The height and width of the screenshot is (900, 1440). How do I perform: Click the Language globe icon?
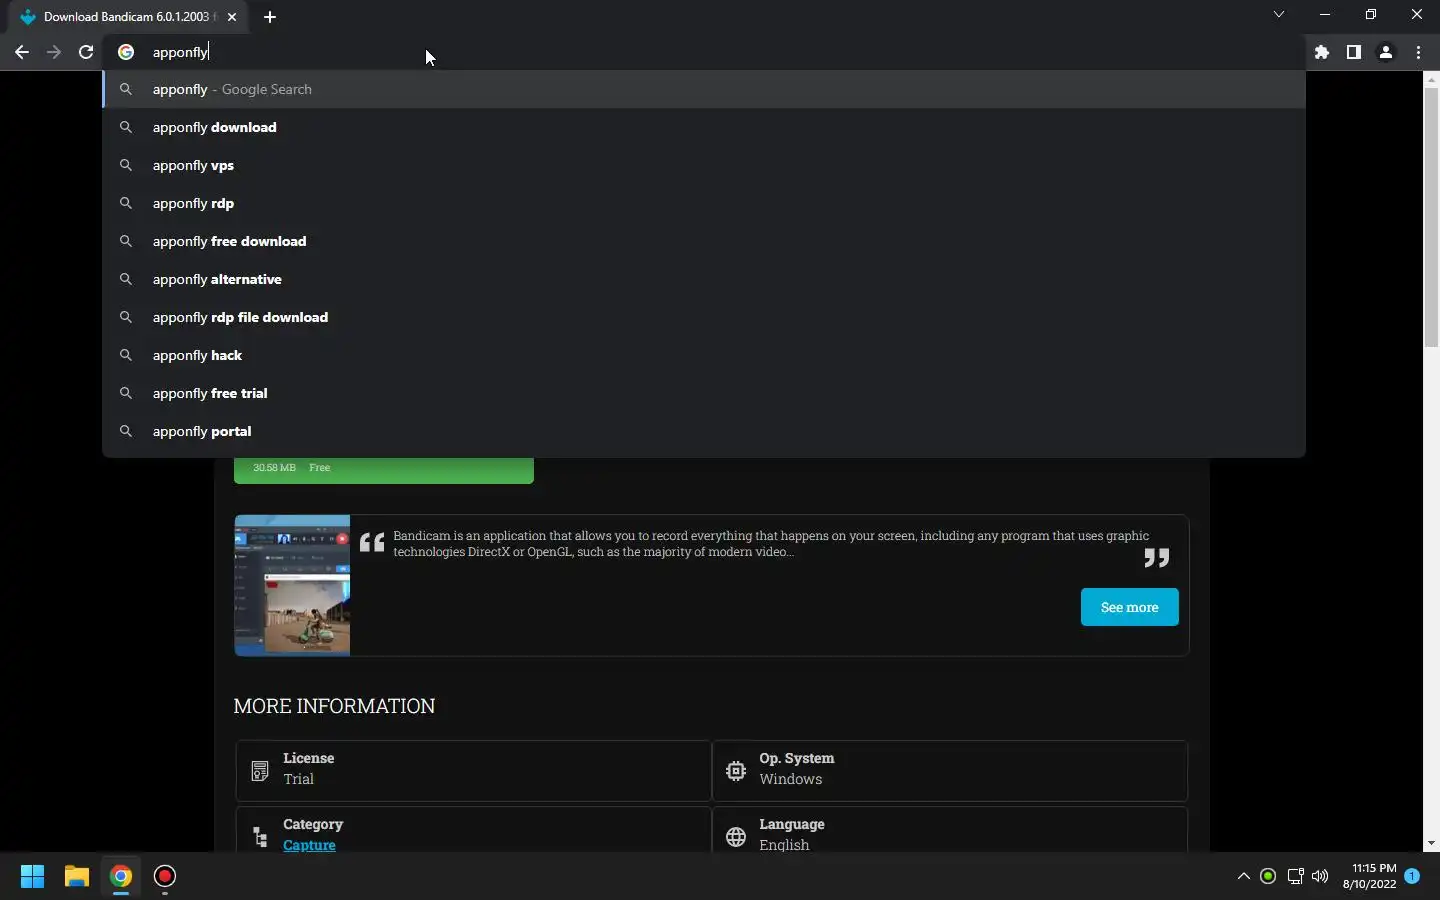pos(736,837)
